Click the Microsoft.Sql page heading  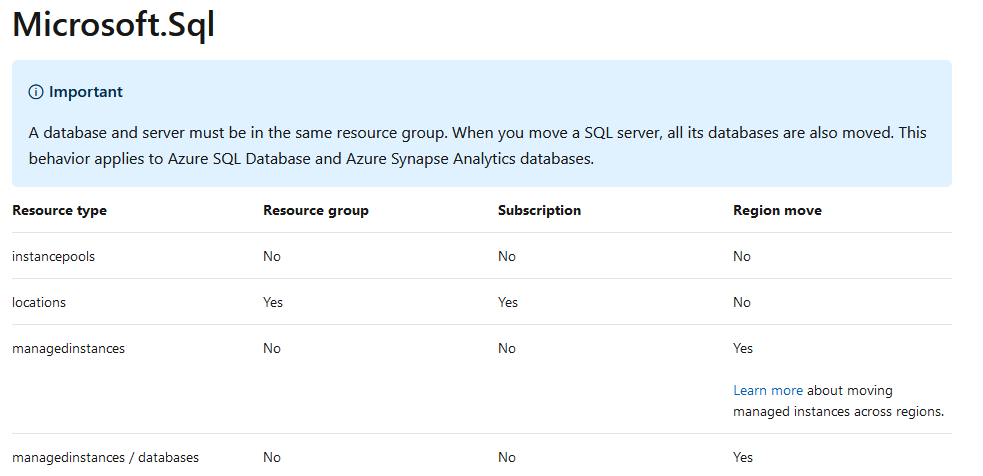click(x=113, y=25)
